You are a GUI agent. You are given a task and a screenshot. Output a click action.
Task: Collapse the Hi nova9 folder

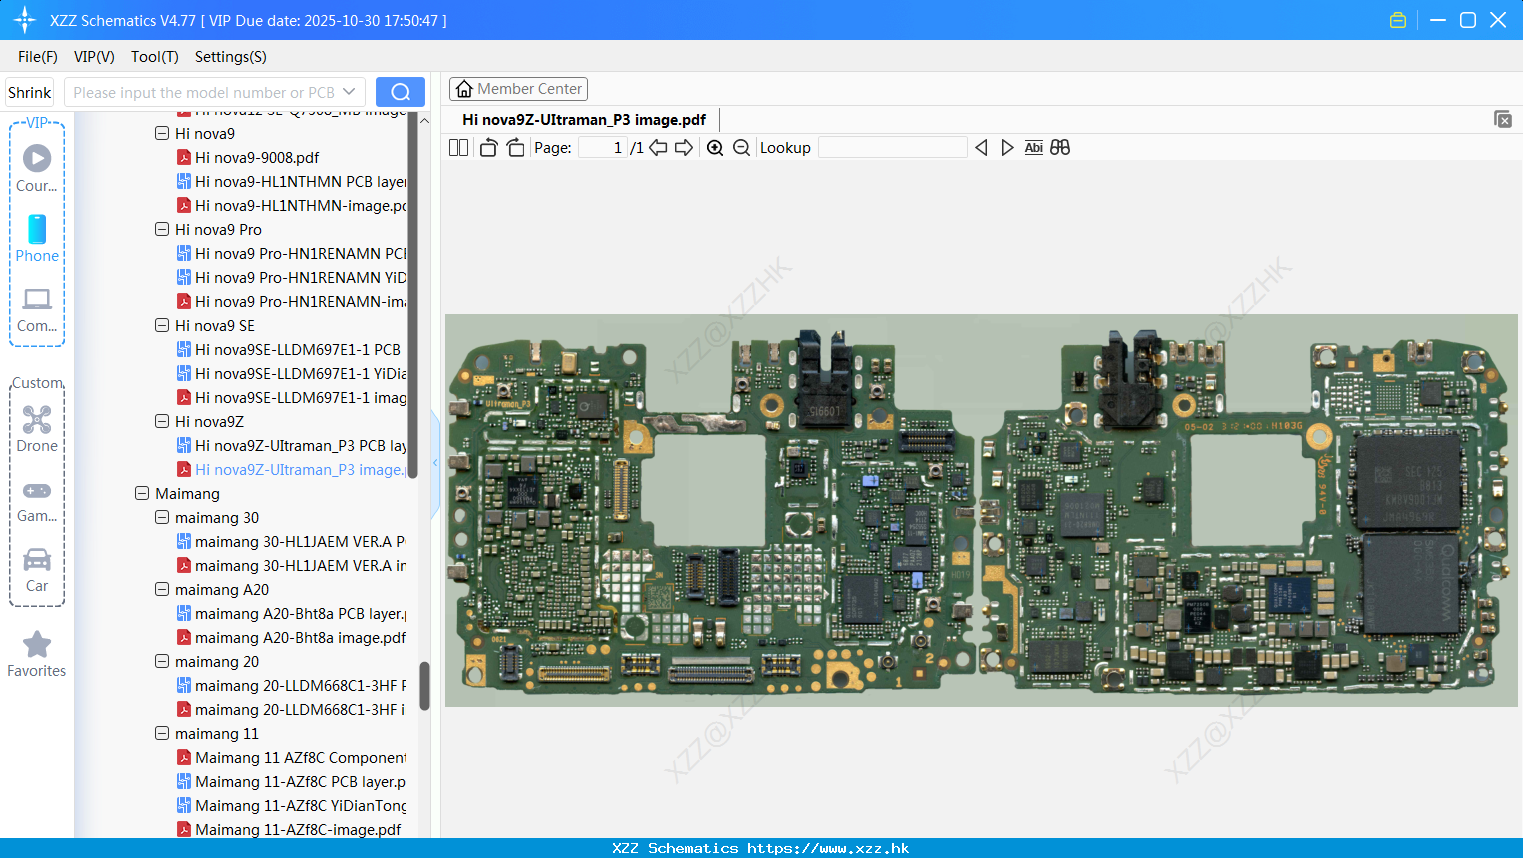162,133
